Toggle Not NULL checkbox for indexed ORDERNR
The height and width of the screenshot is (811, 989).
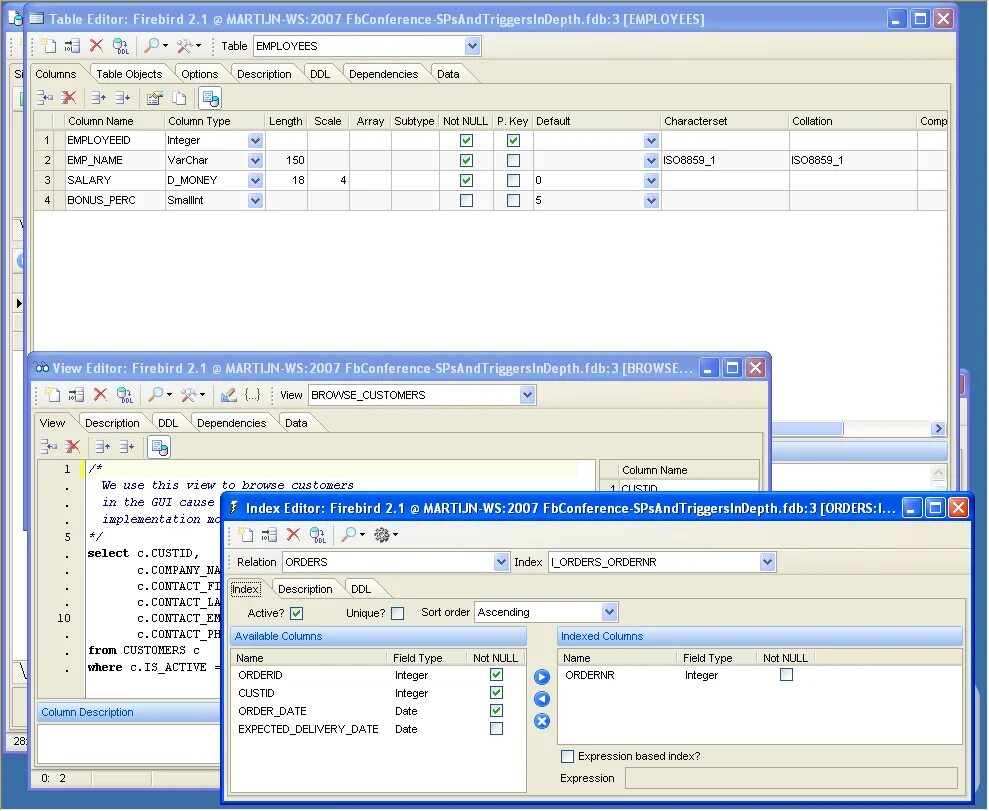(787, 675)
